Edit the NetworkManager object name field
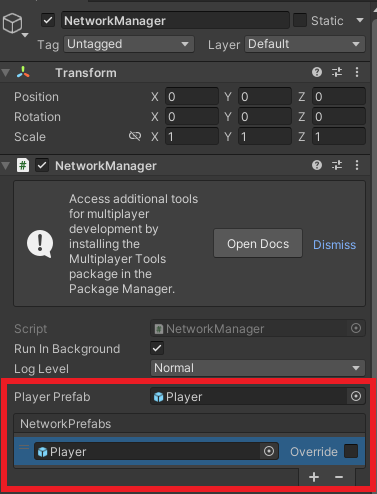Screen dimensions: 377x494 175,21
